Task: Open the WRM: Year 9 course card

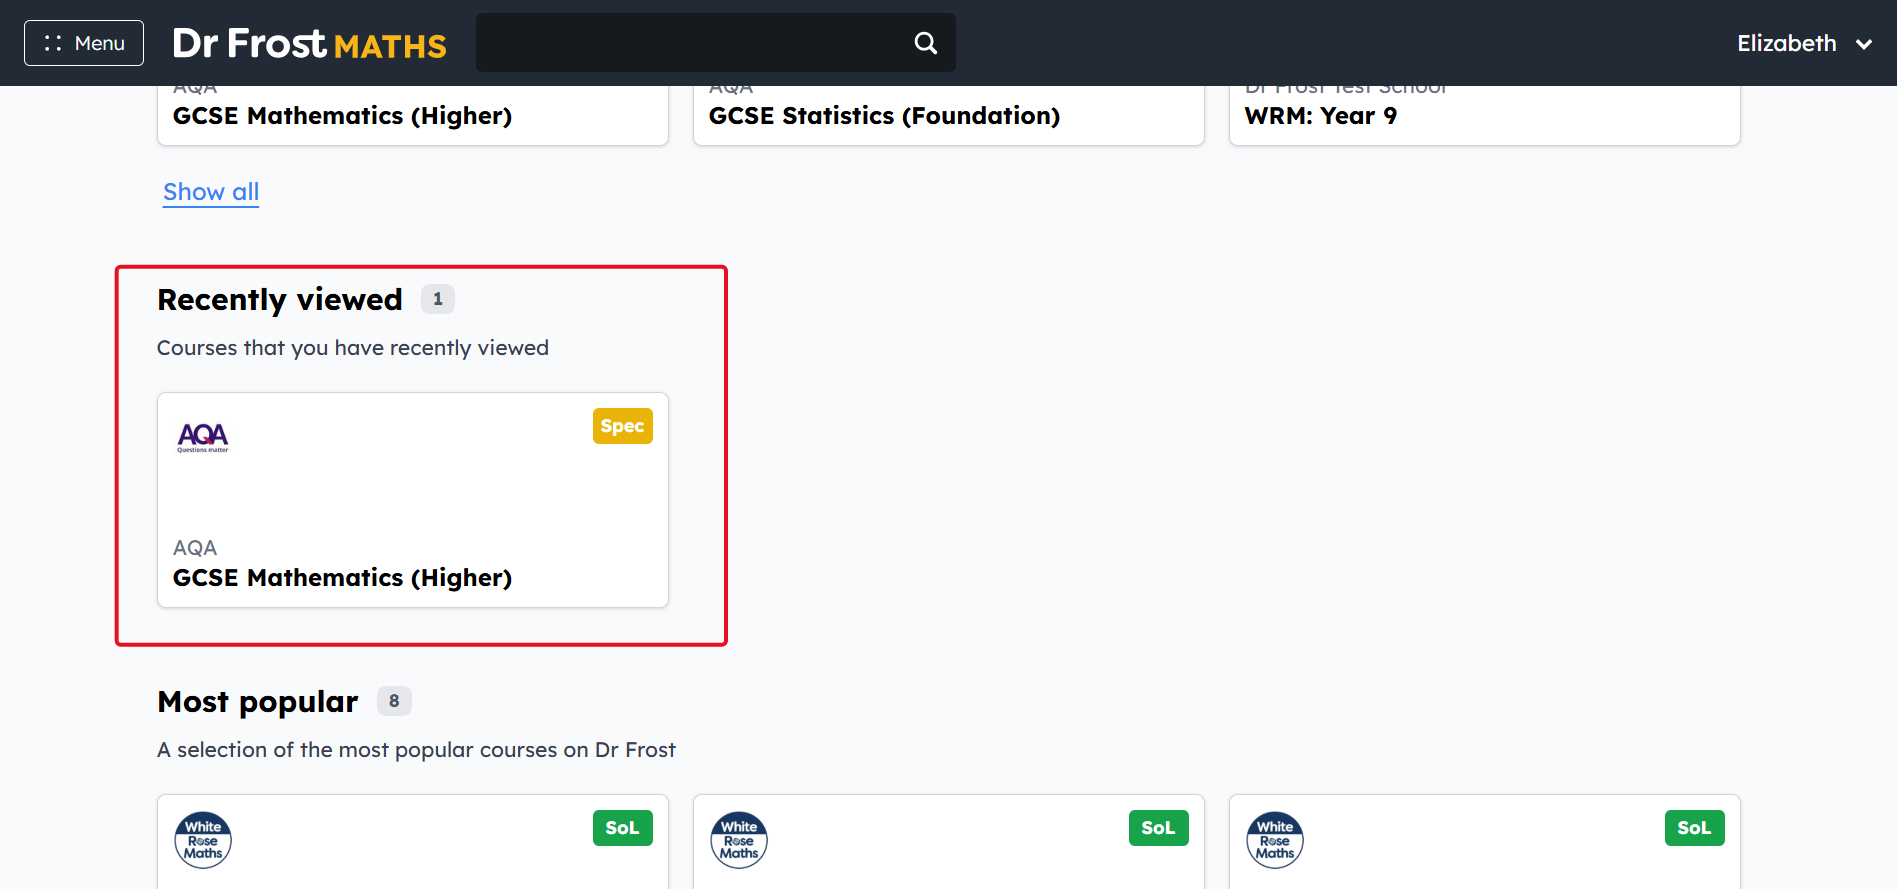Action: point(1485,115)
